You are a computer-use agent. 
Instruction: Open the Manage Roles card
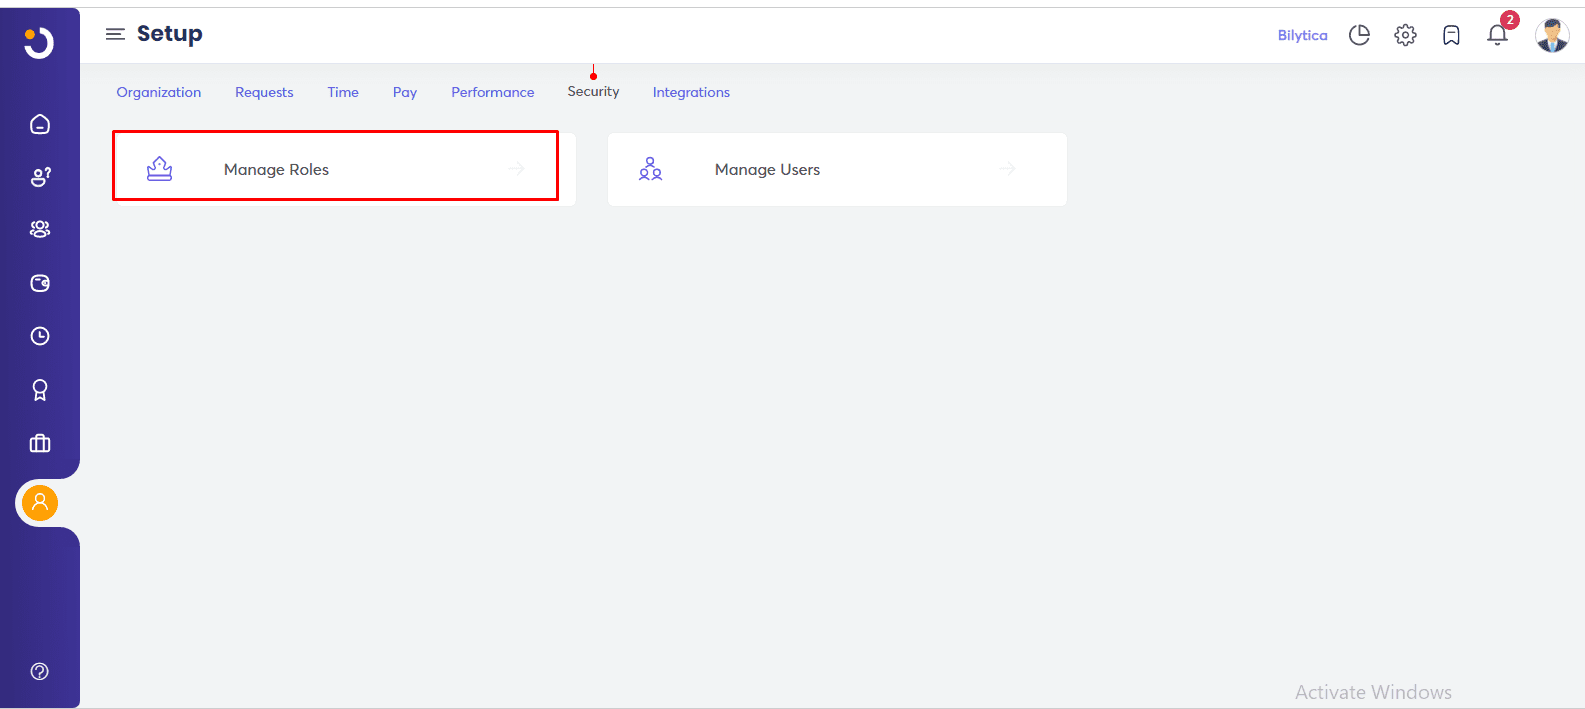coord(344,169)
